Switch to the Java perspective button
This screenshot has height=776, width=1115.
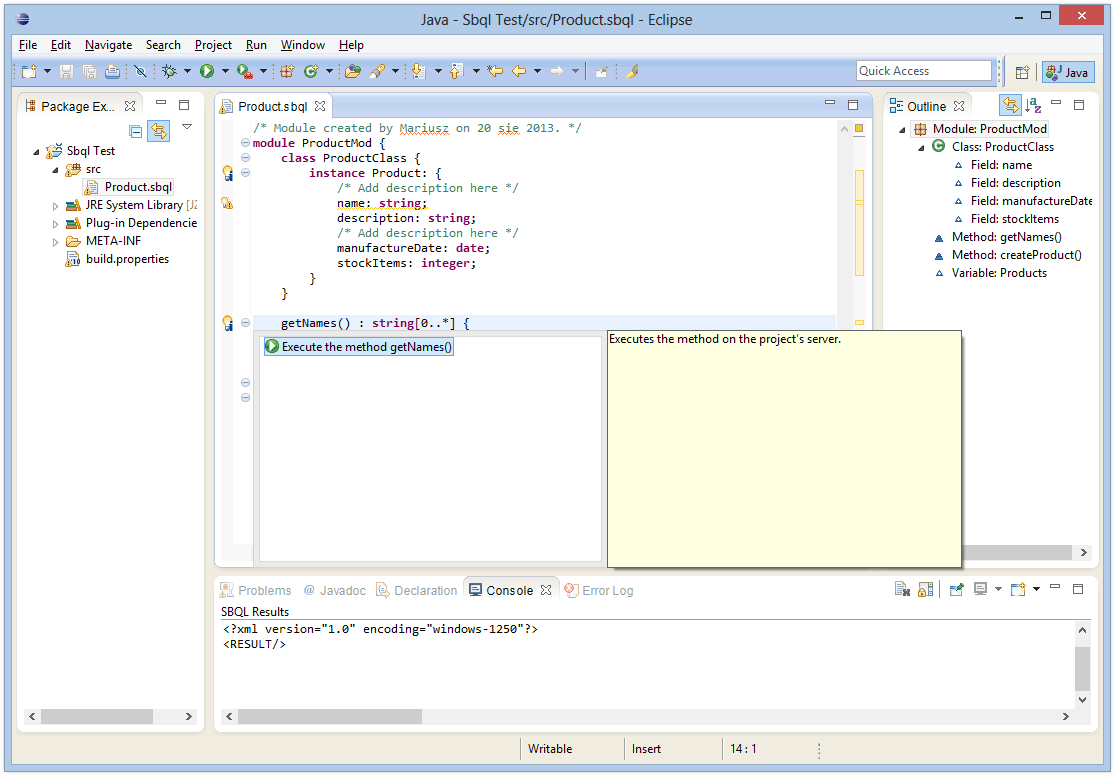pyautogui.click(x=1068, y=72)
